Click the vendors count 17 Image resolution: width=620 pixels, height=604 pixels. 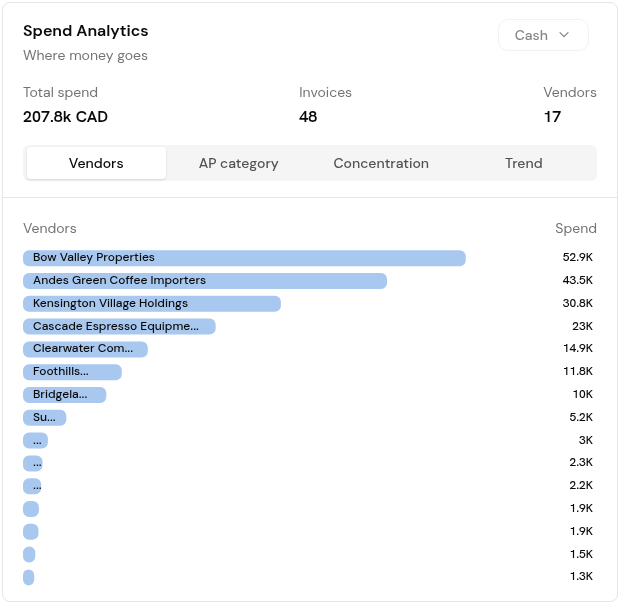tap(552, 117)
